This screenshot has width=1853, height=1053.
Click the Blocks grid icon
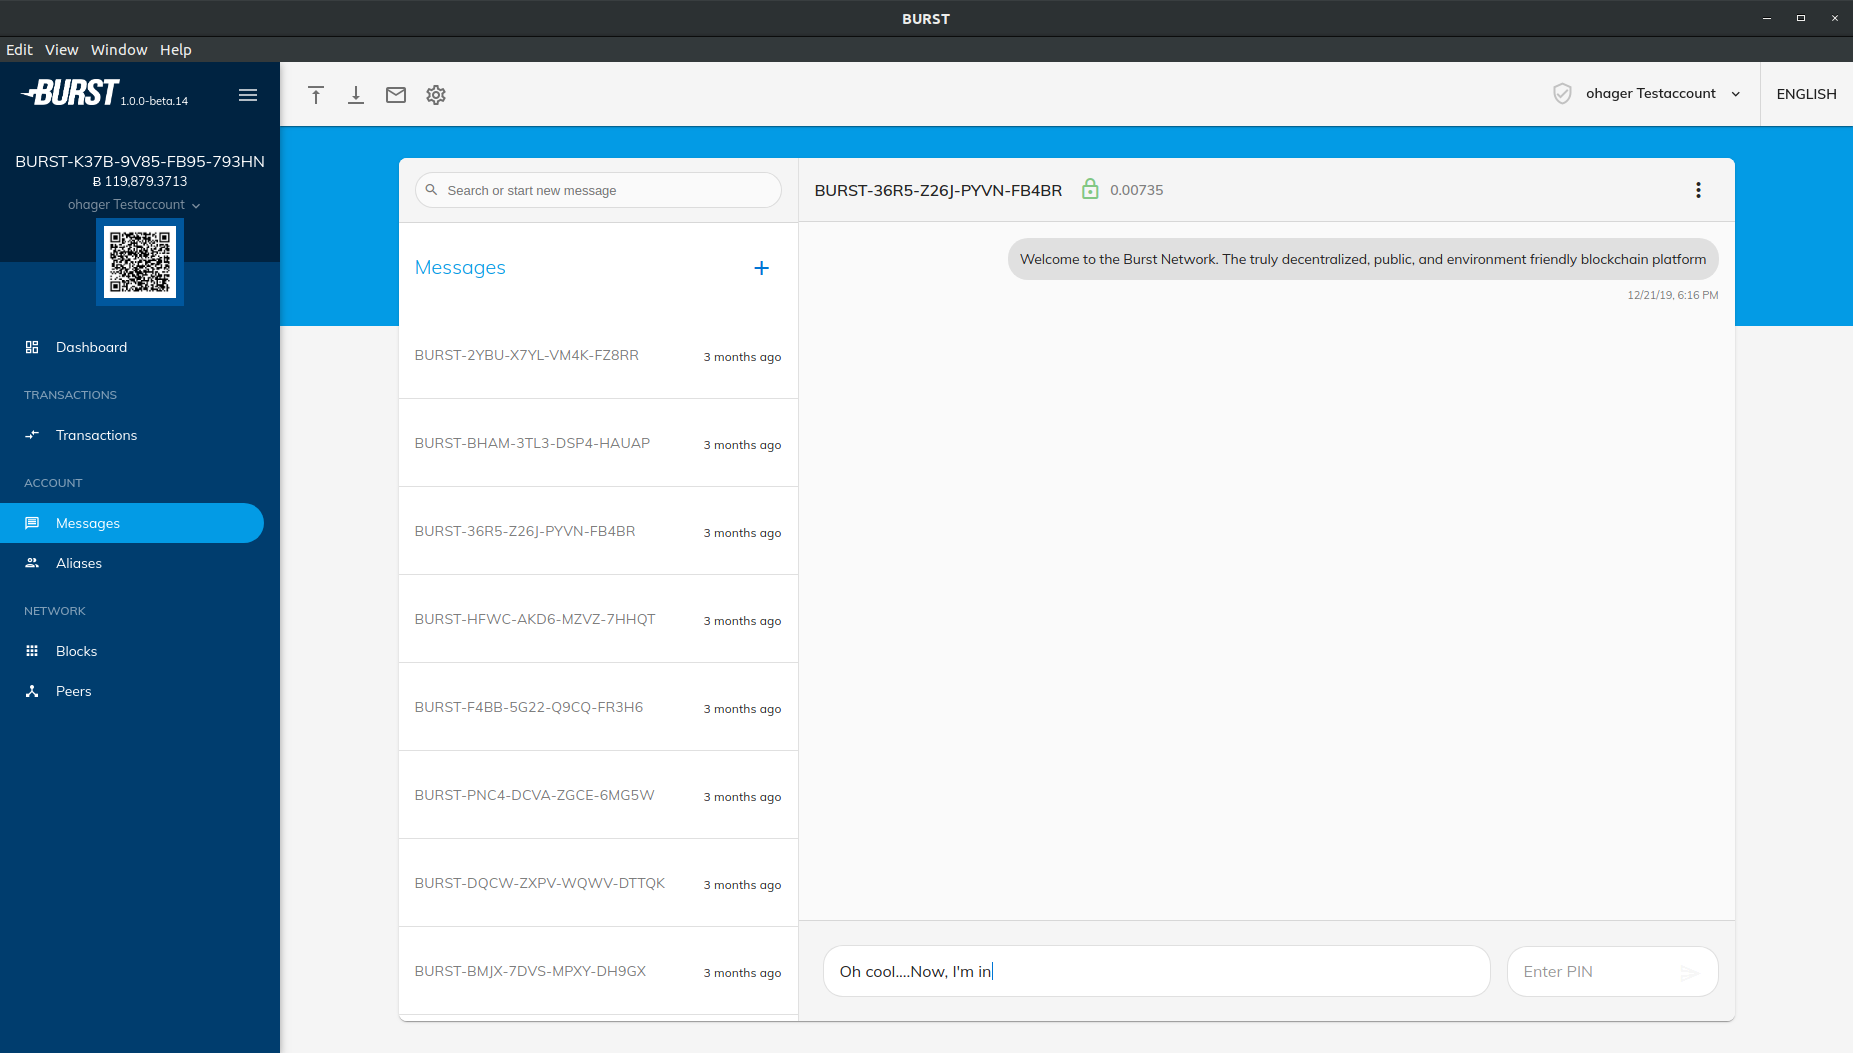pyautogui.click(x=32, y=651)
